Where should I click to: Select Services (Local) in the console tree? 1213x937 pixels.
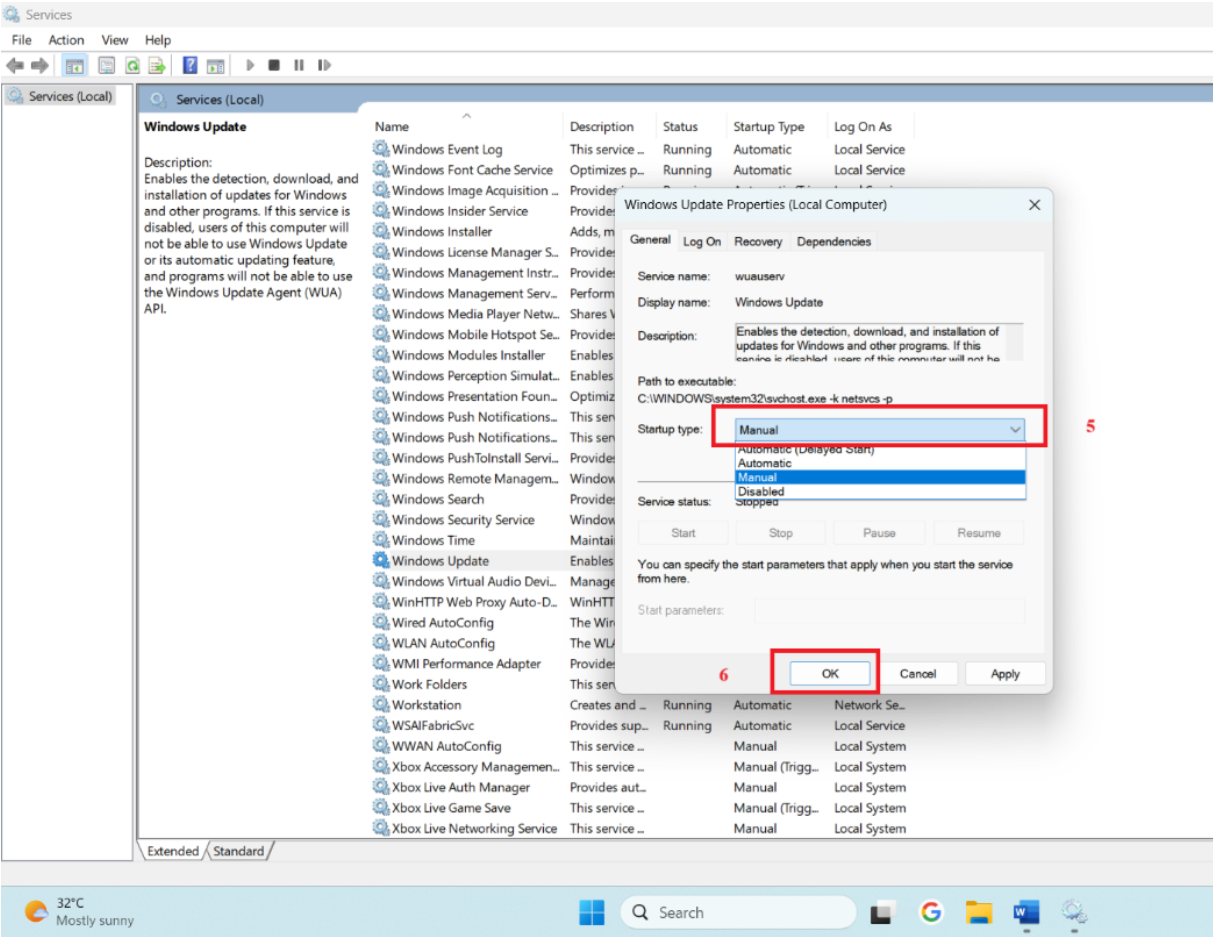(69, 96)
